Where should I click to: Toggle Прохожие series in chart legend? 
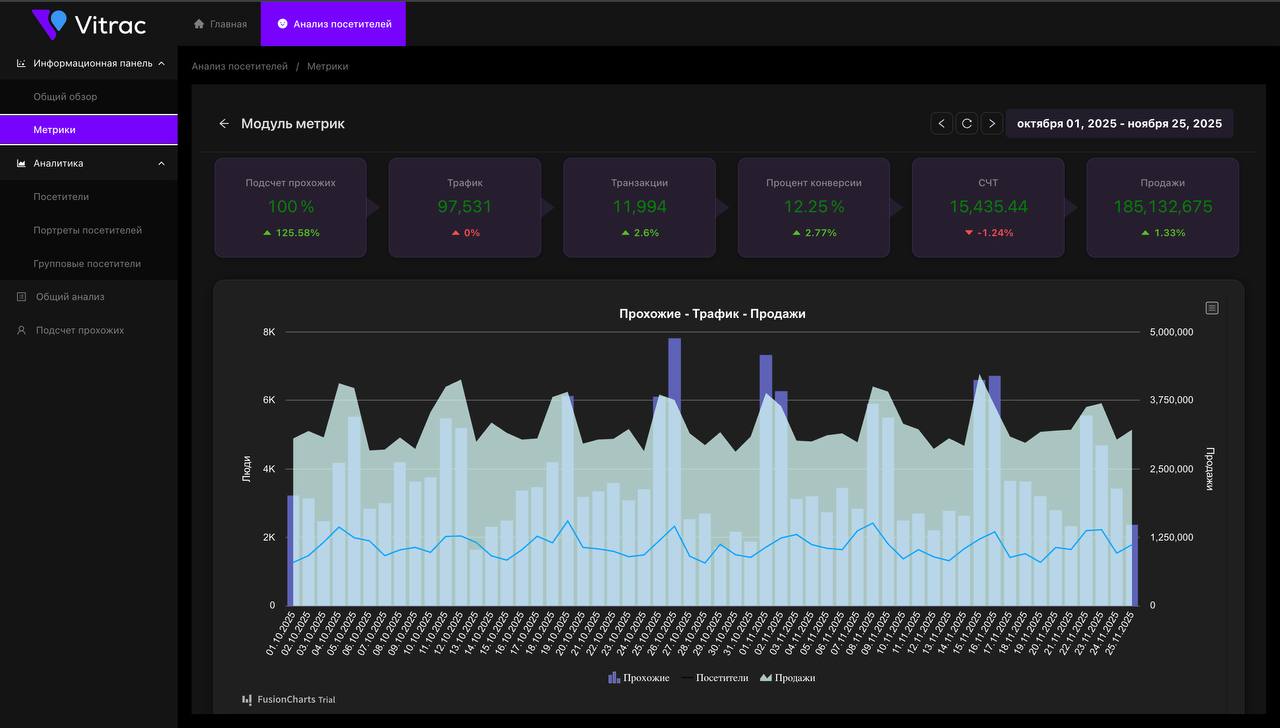639,678
